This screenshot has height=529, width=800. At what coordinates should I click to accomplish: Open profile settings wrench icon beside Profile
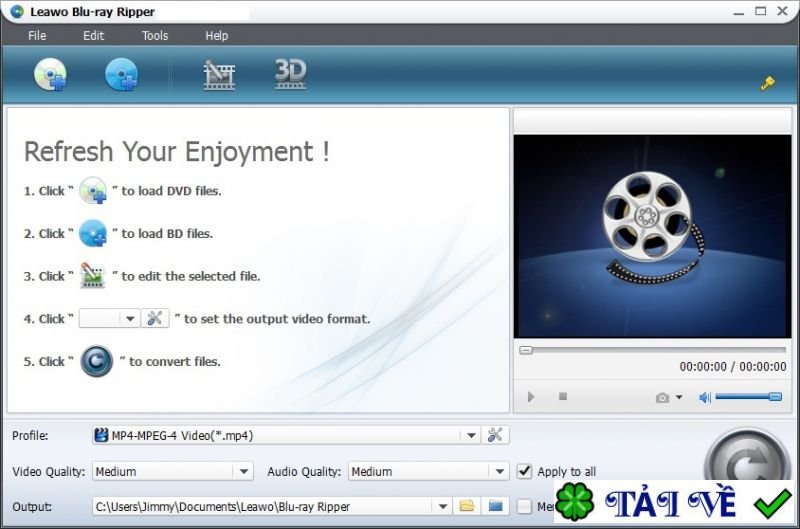coord(494,435)
